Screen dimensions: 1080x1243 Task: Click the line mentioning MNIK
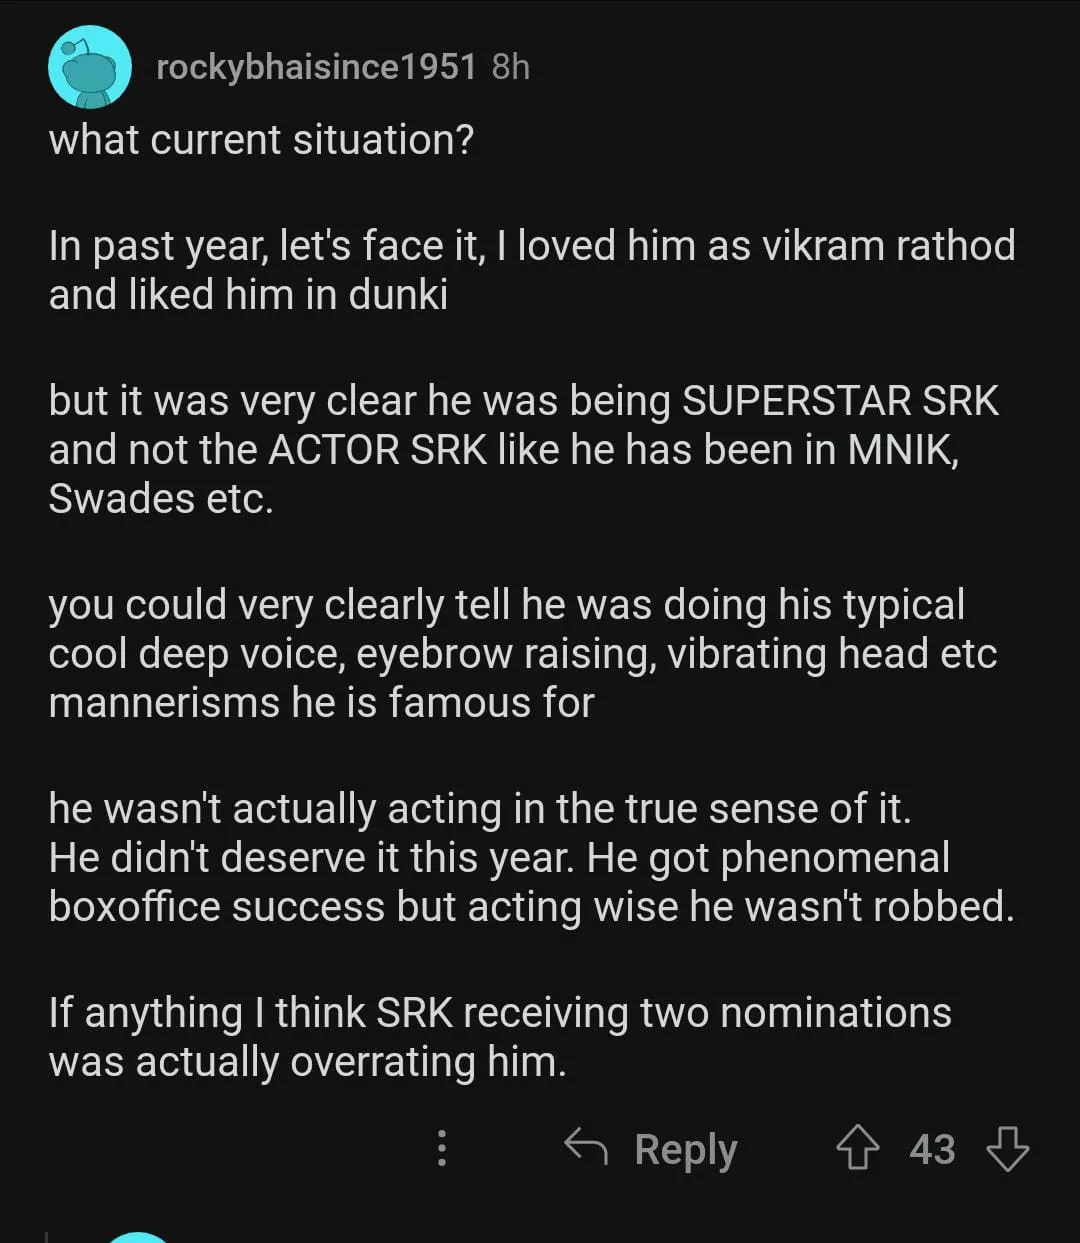(504, 450)
